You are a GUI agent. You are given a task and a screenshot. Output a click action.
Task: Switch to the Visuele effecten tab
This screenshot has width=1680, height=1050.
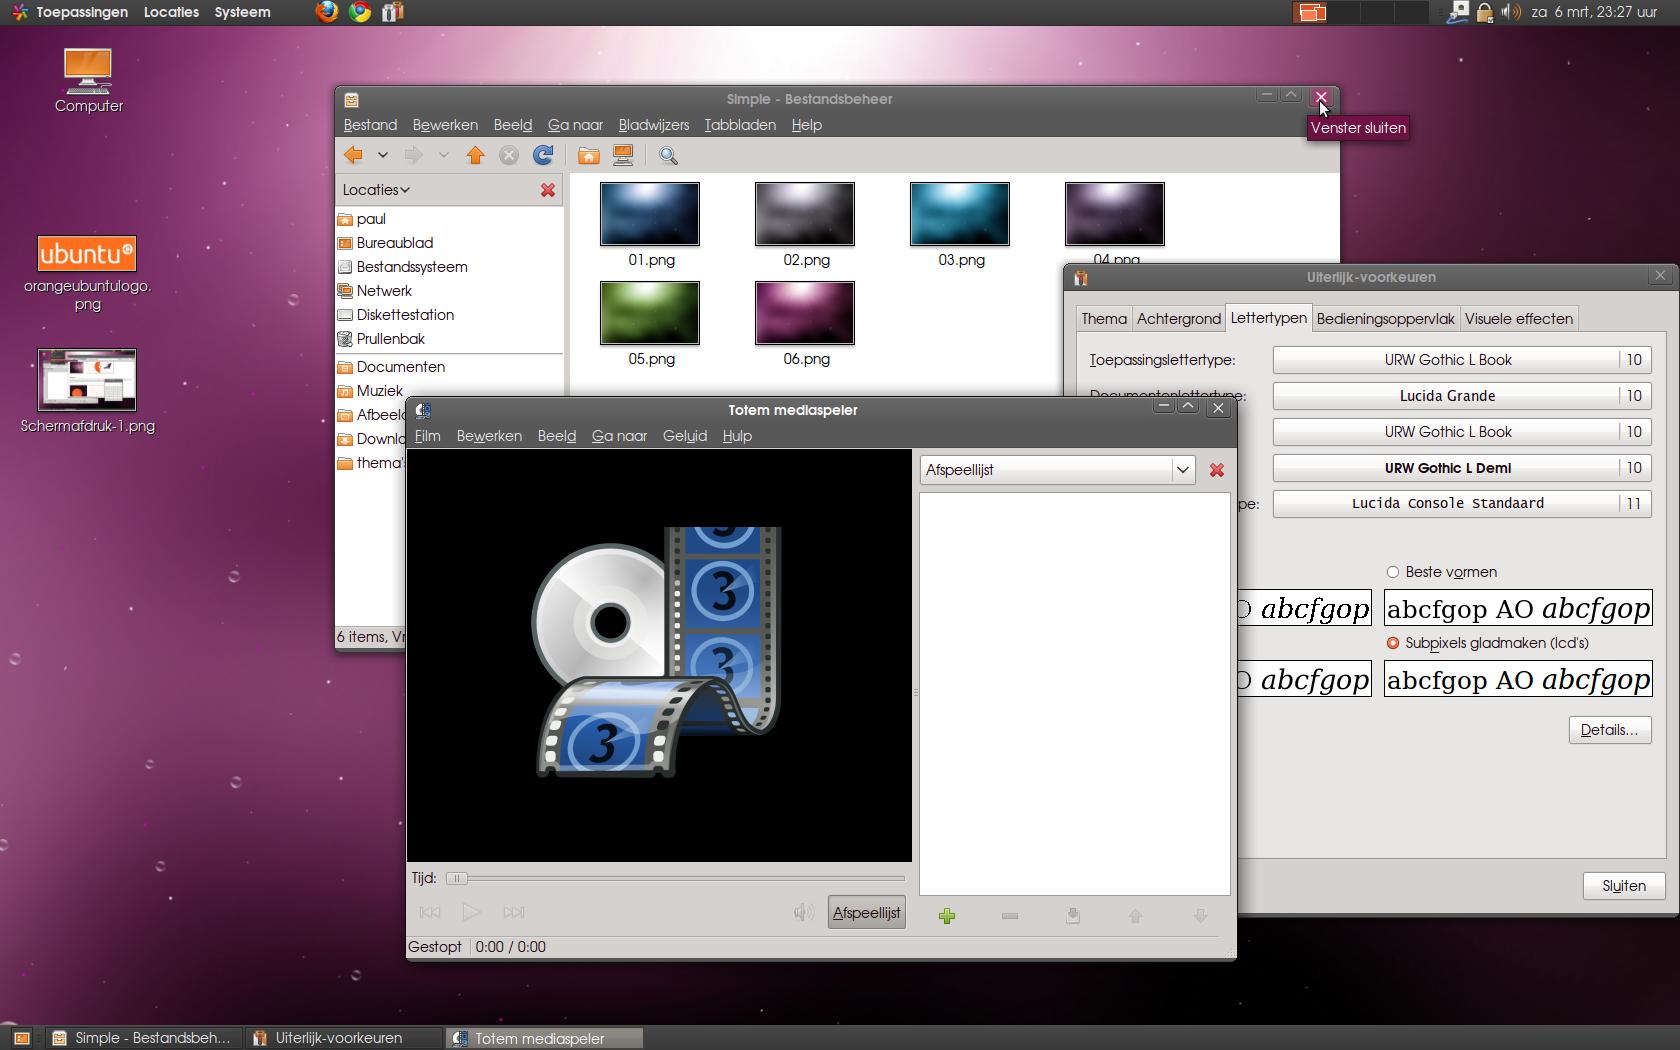pos(1519,319)
